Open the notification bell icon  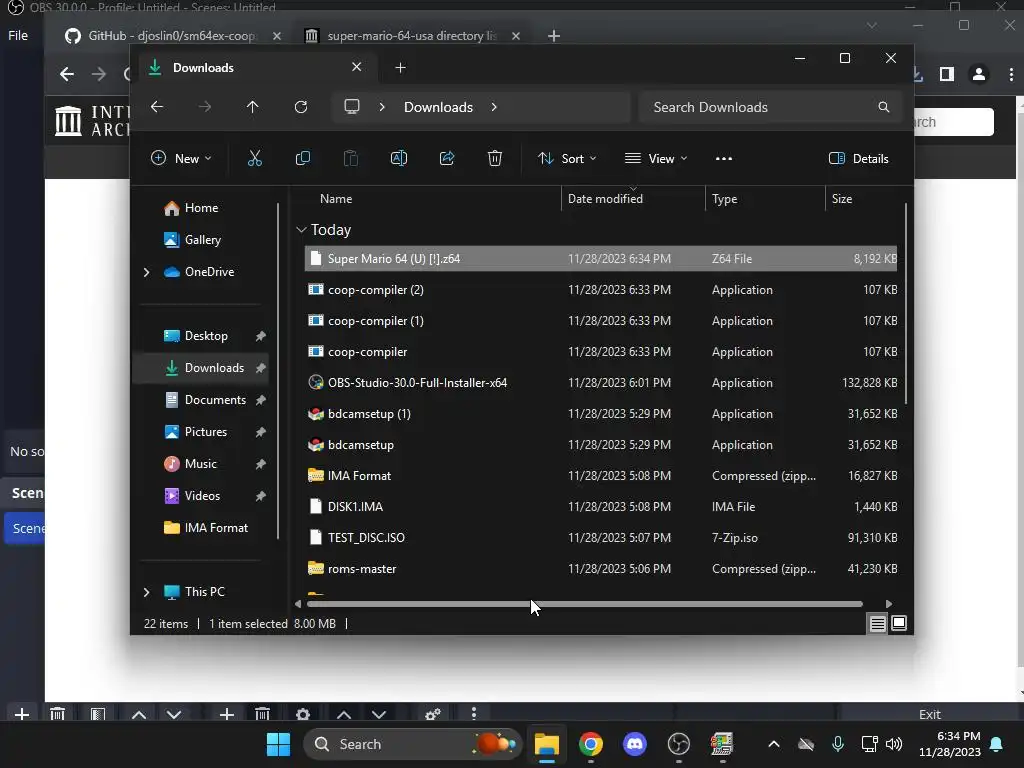(997, 744)
